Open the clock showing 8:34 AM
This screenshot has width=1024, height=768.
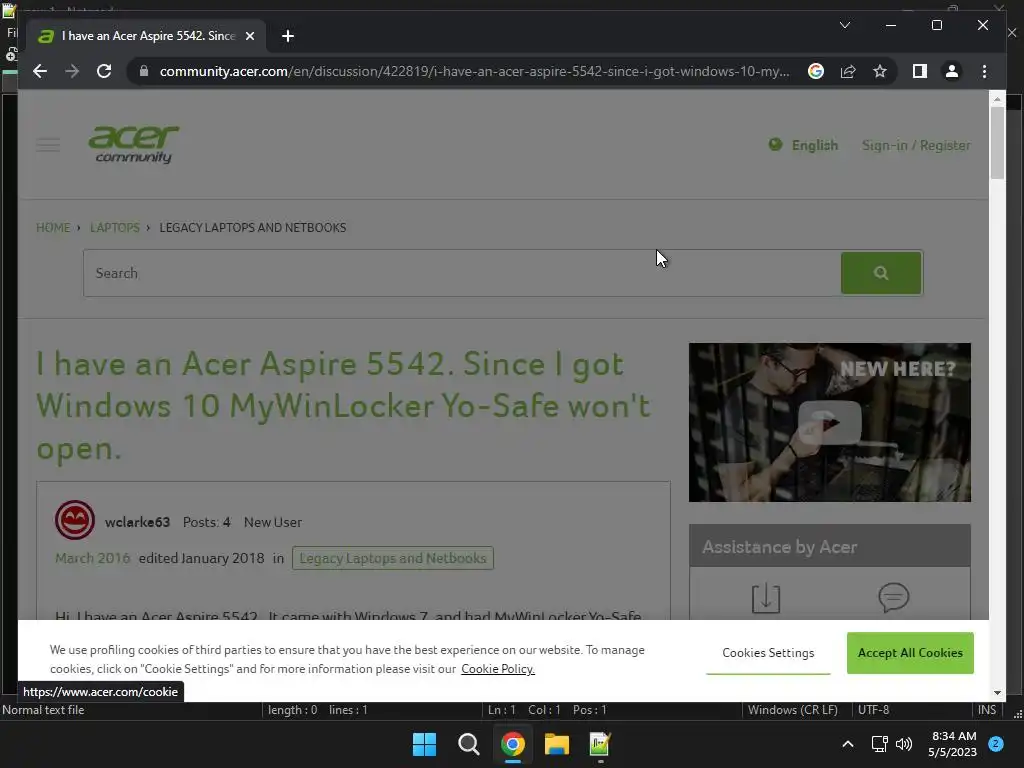(952, 744)
